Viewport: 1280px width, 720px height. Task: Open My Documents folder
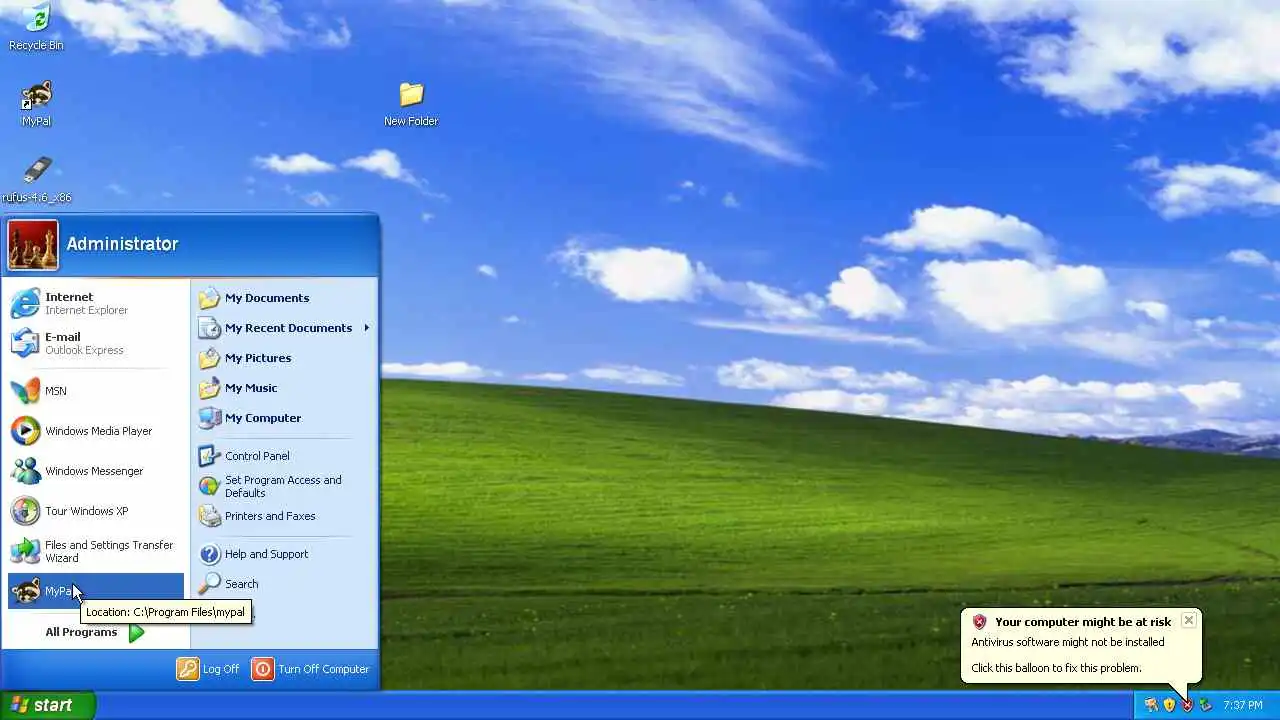coord(284,298)
